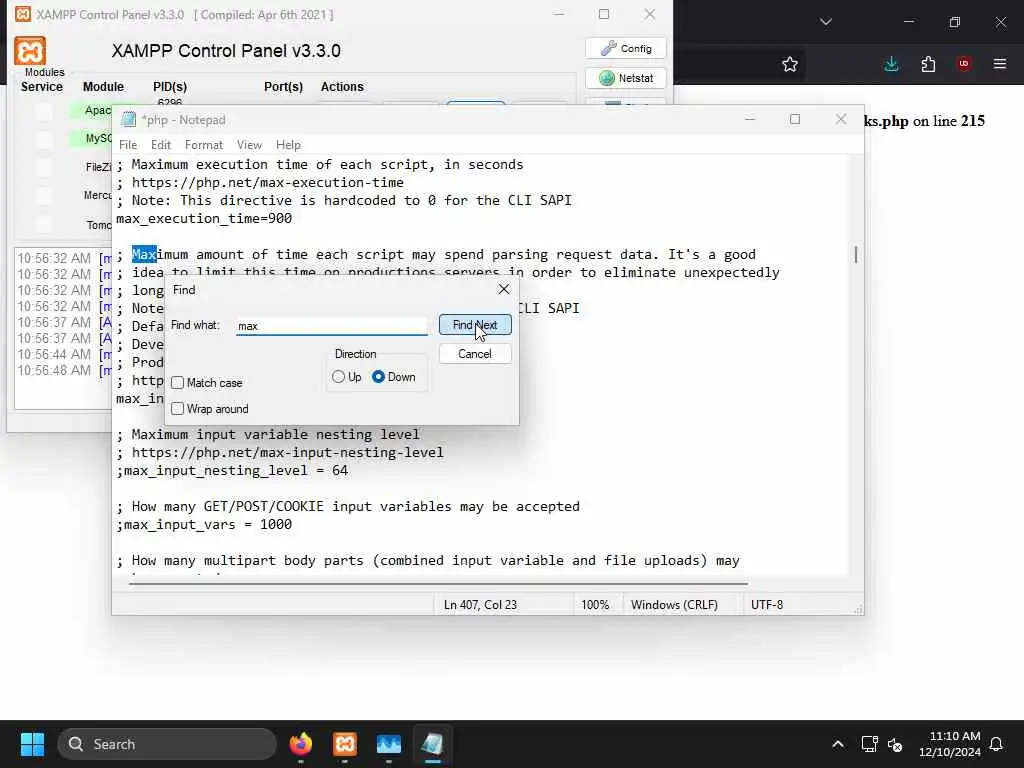Click UTF-8 encoding in status bar
This screenshot has width=1024, height=768.
767,605
